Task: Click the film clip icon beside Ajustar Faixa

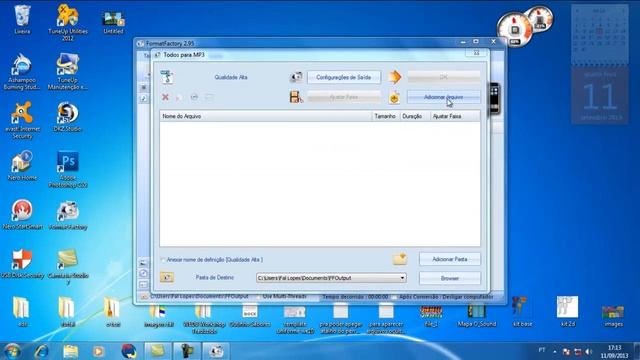Action: (296, 97)
